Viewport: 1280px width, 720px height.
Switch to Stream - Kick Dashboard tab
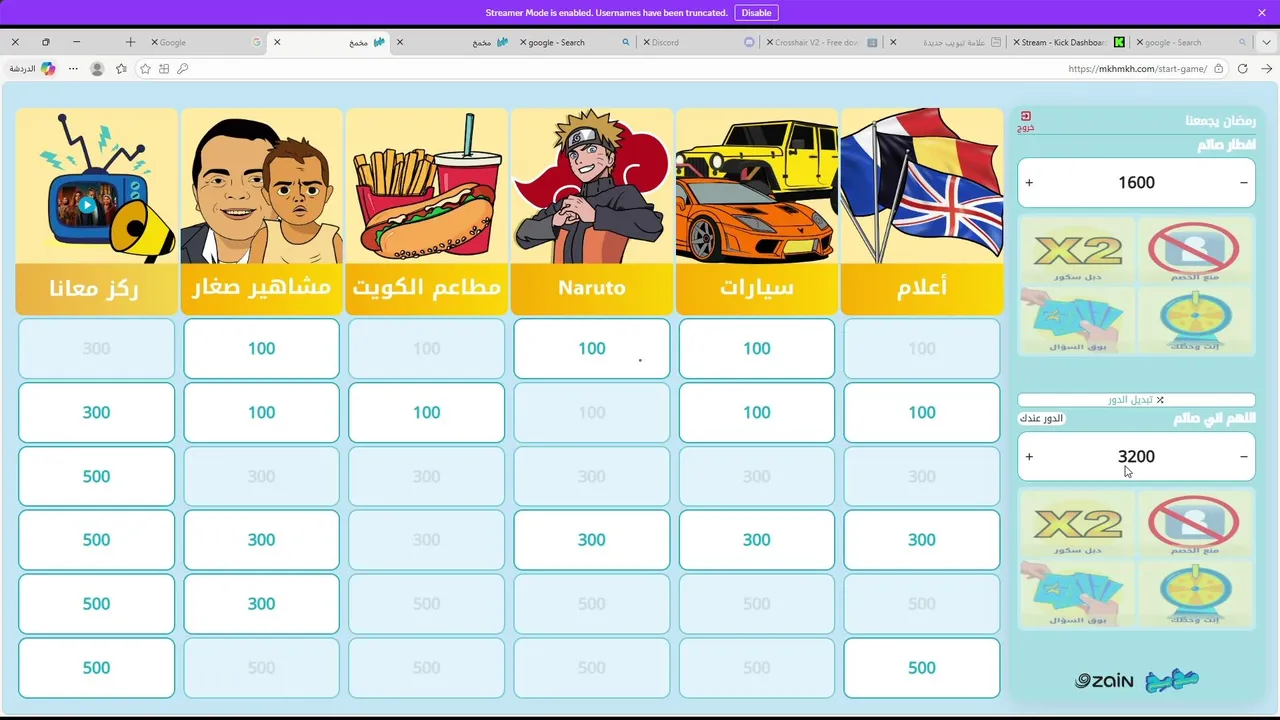coord(1068,42)
